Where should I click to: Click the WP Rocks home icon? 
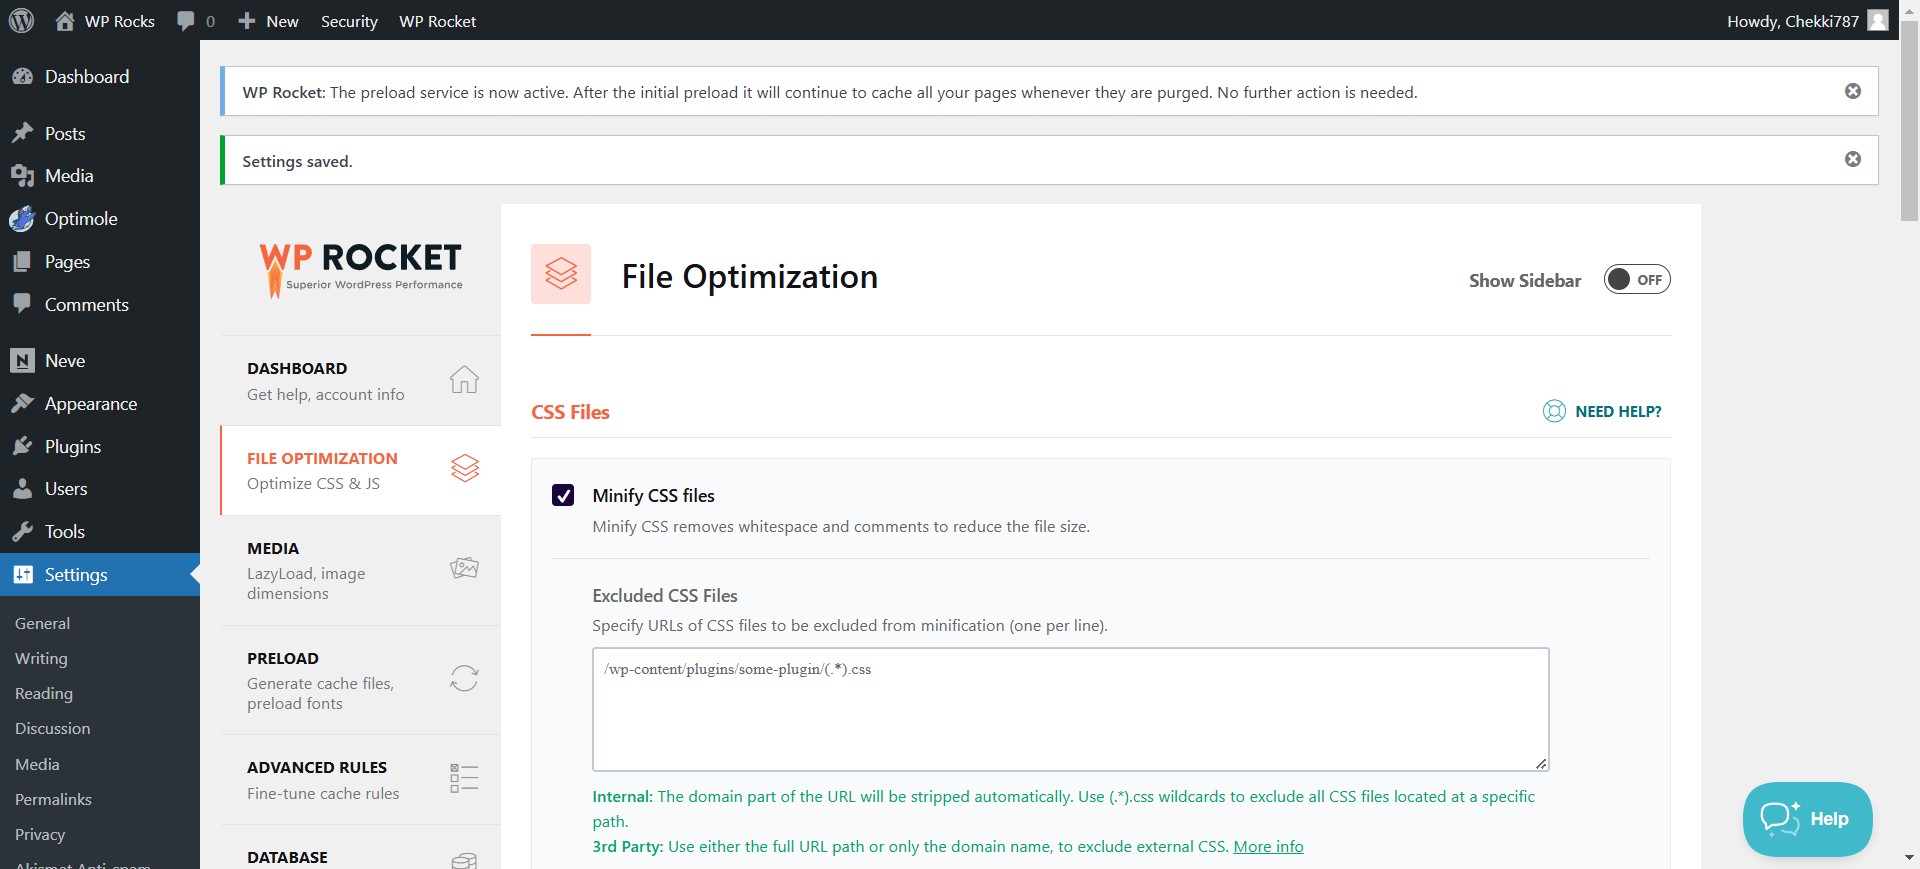65,21
